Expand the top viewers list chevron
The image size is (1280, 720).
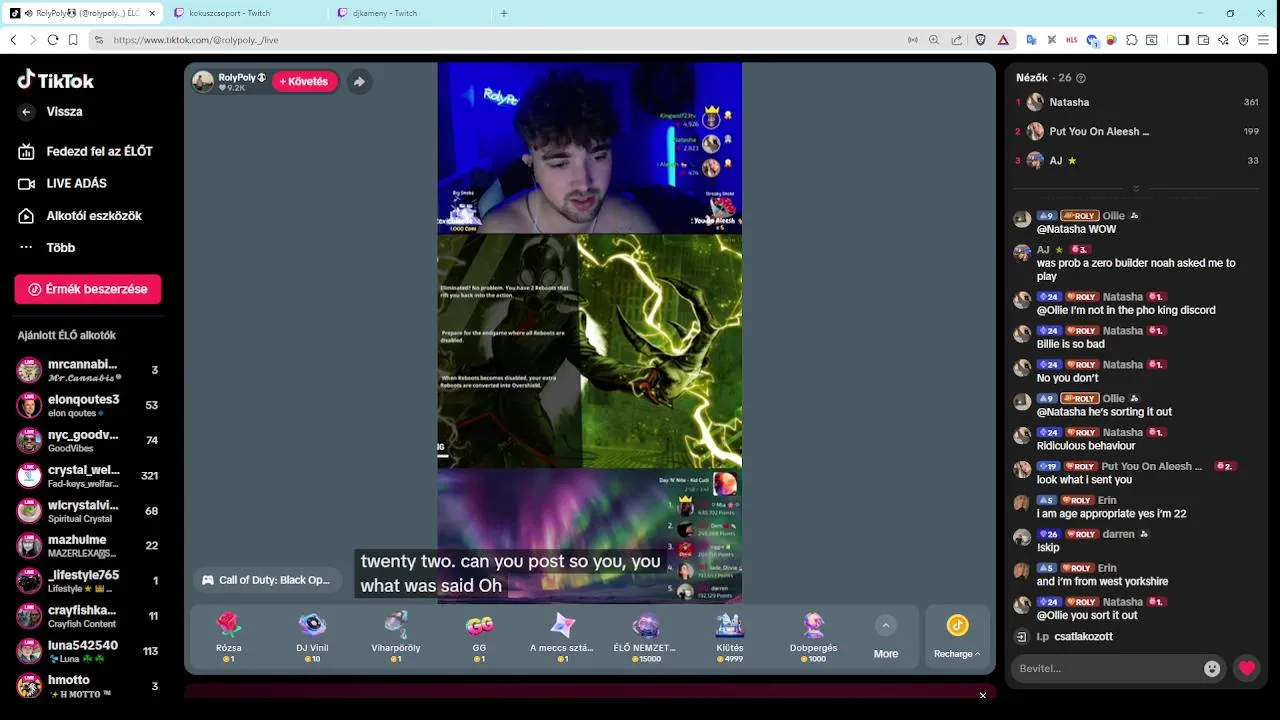1136,189
